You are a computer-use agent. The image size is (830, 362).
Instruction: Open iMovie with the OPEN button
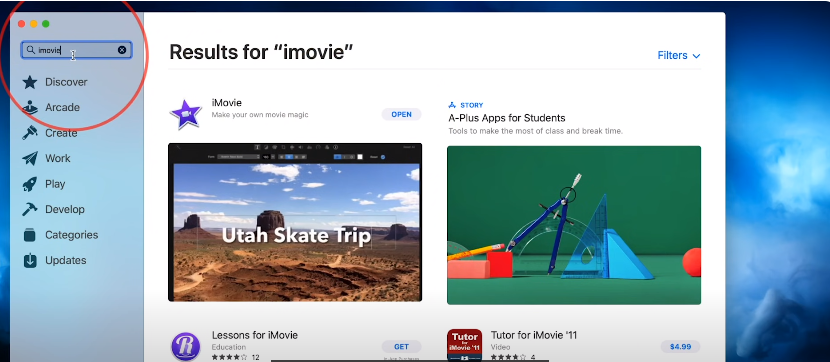tap(401, 114)
